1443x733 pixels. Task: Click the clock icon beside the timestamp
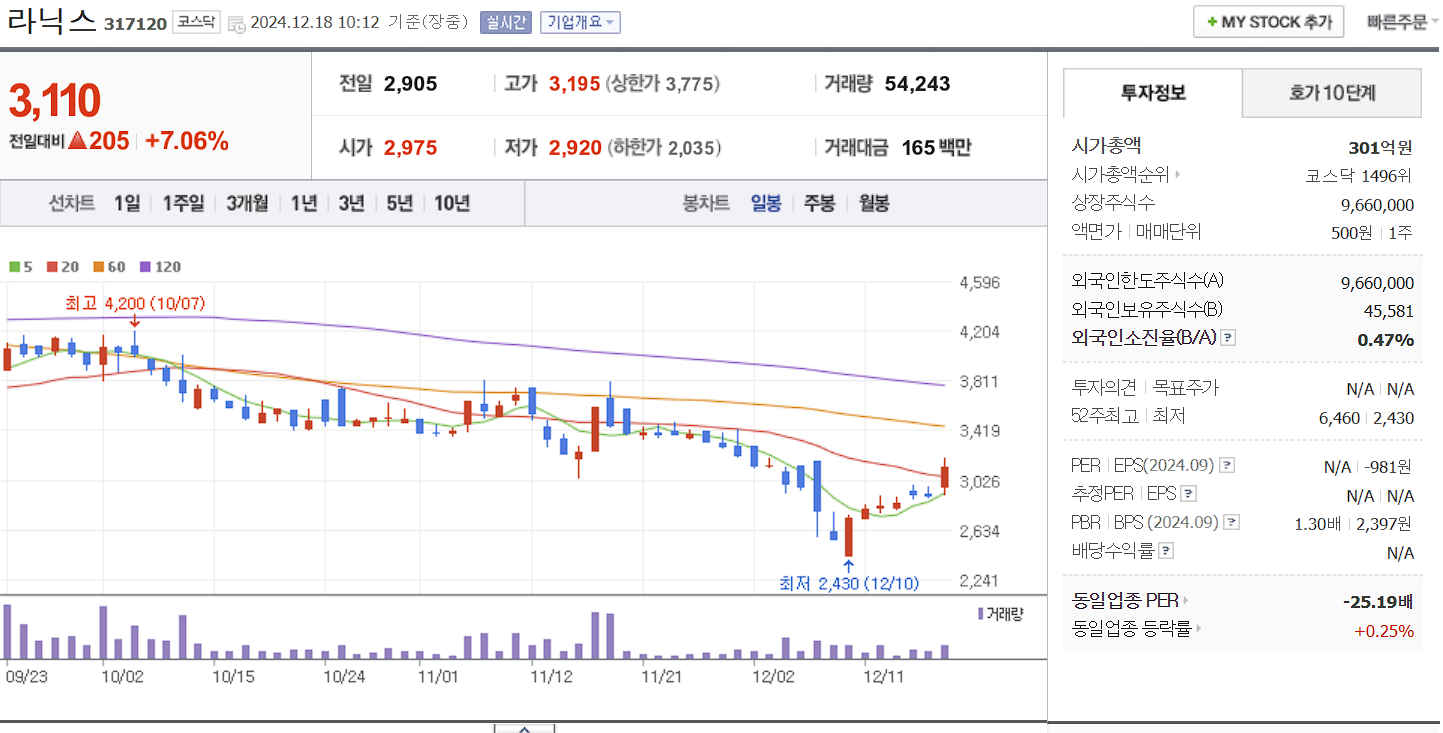tap(236, 22)
